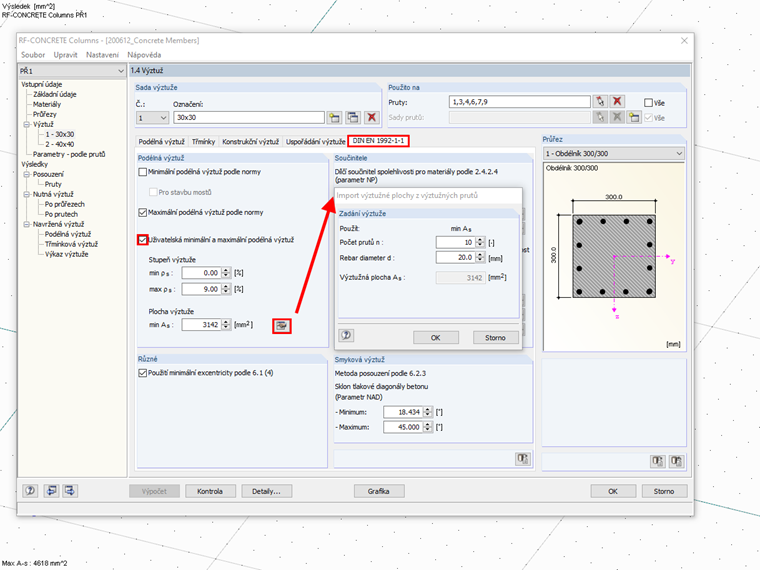Click left icon below cross-section preview

coord(658,461)
